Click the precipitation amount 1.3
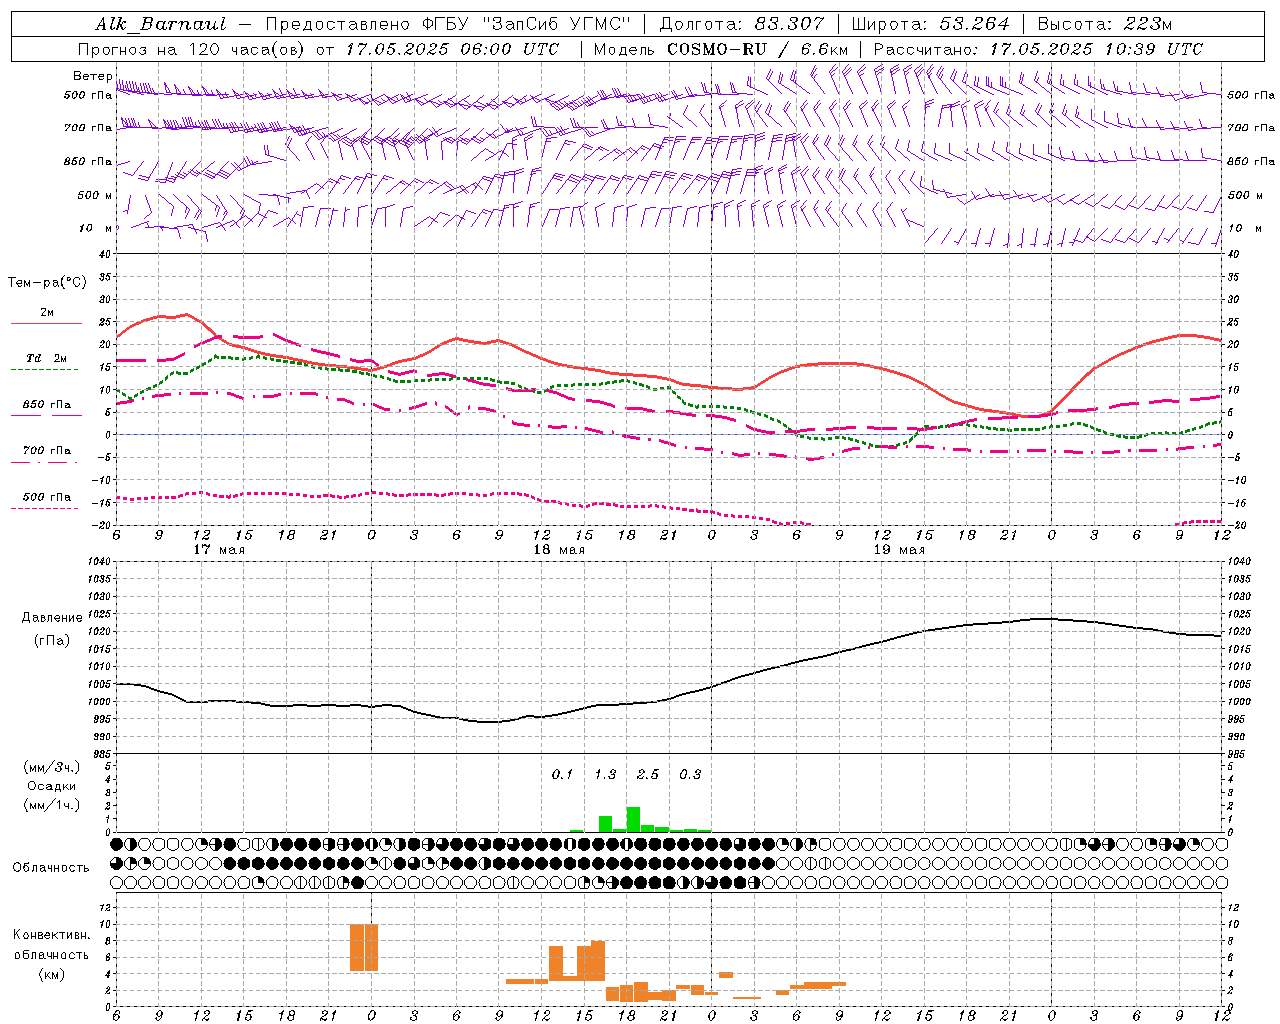The width and height of the screenshot is (1280, 1024). click(x=605, y=775)
